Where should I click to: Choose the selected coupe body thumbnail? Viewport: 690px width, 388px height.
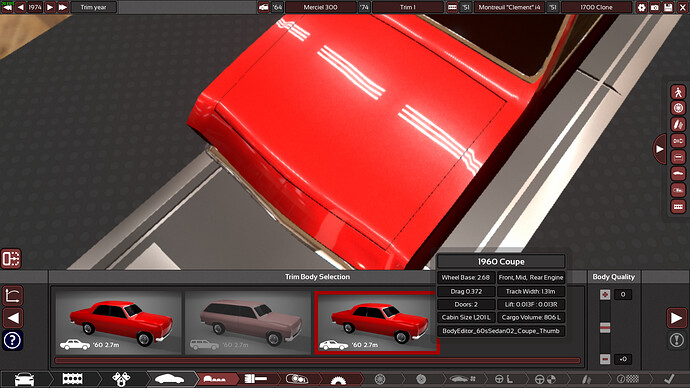(377, 322)
